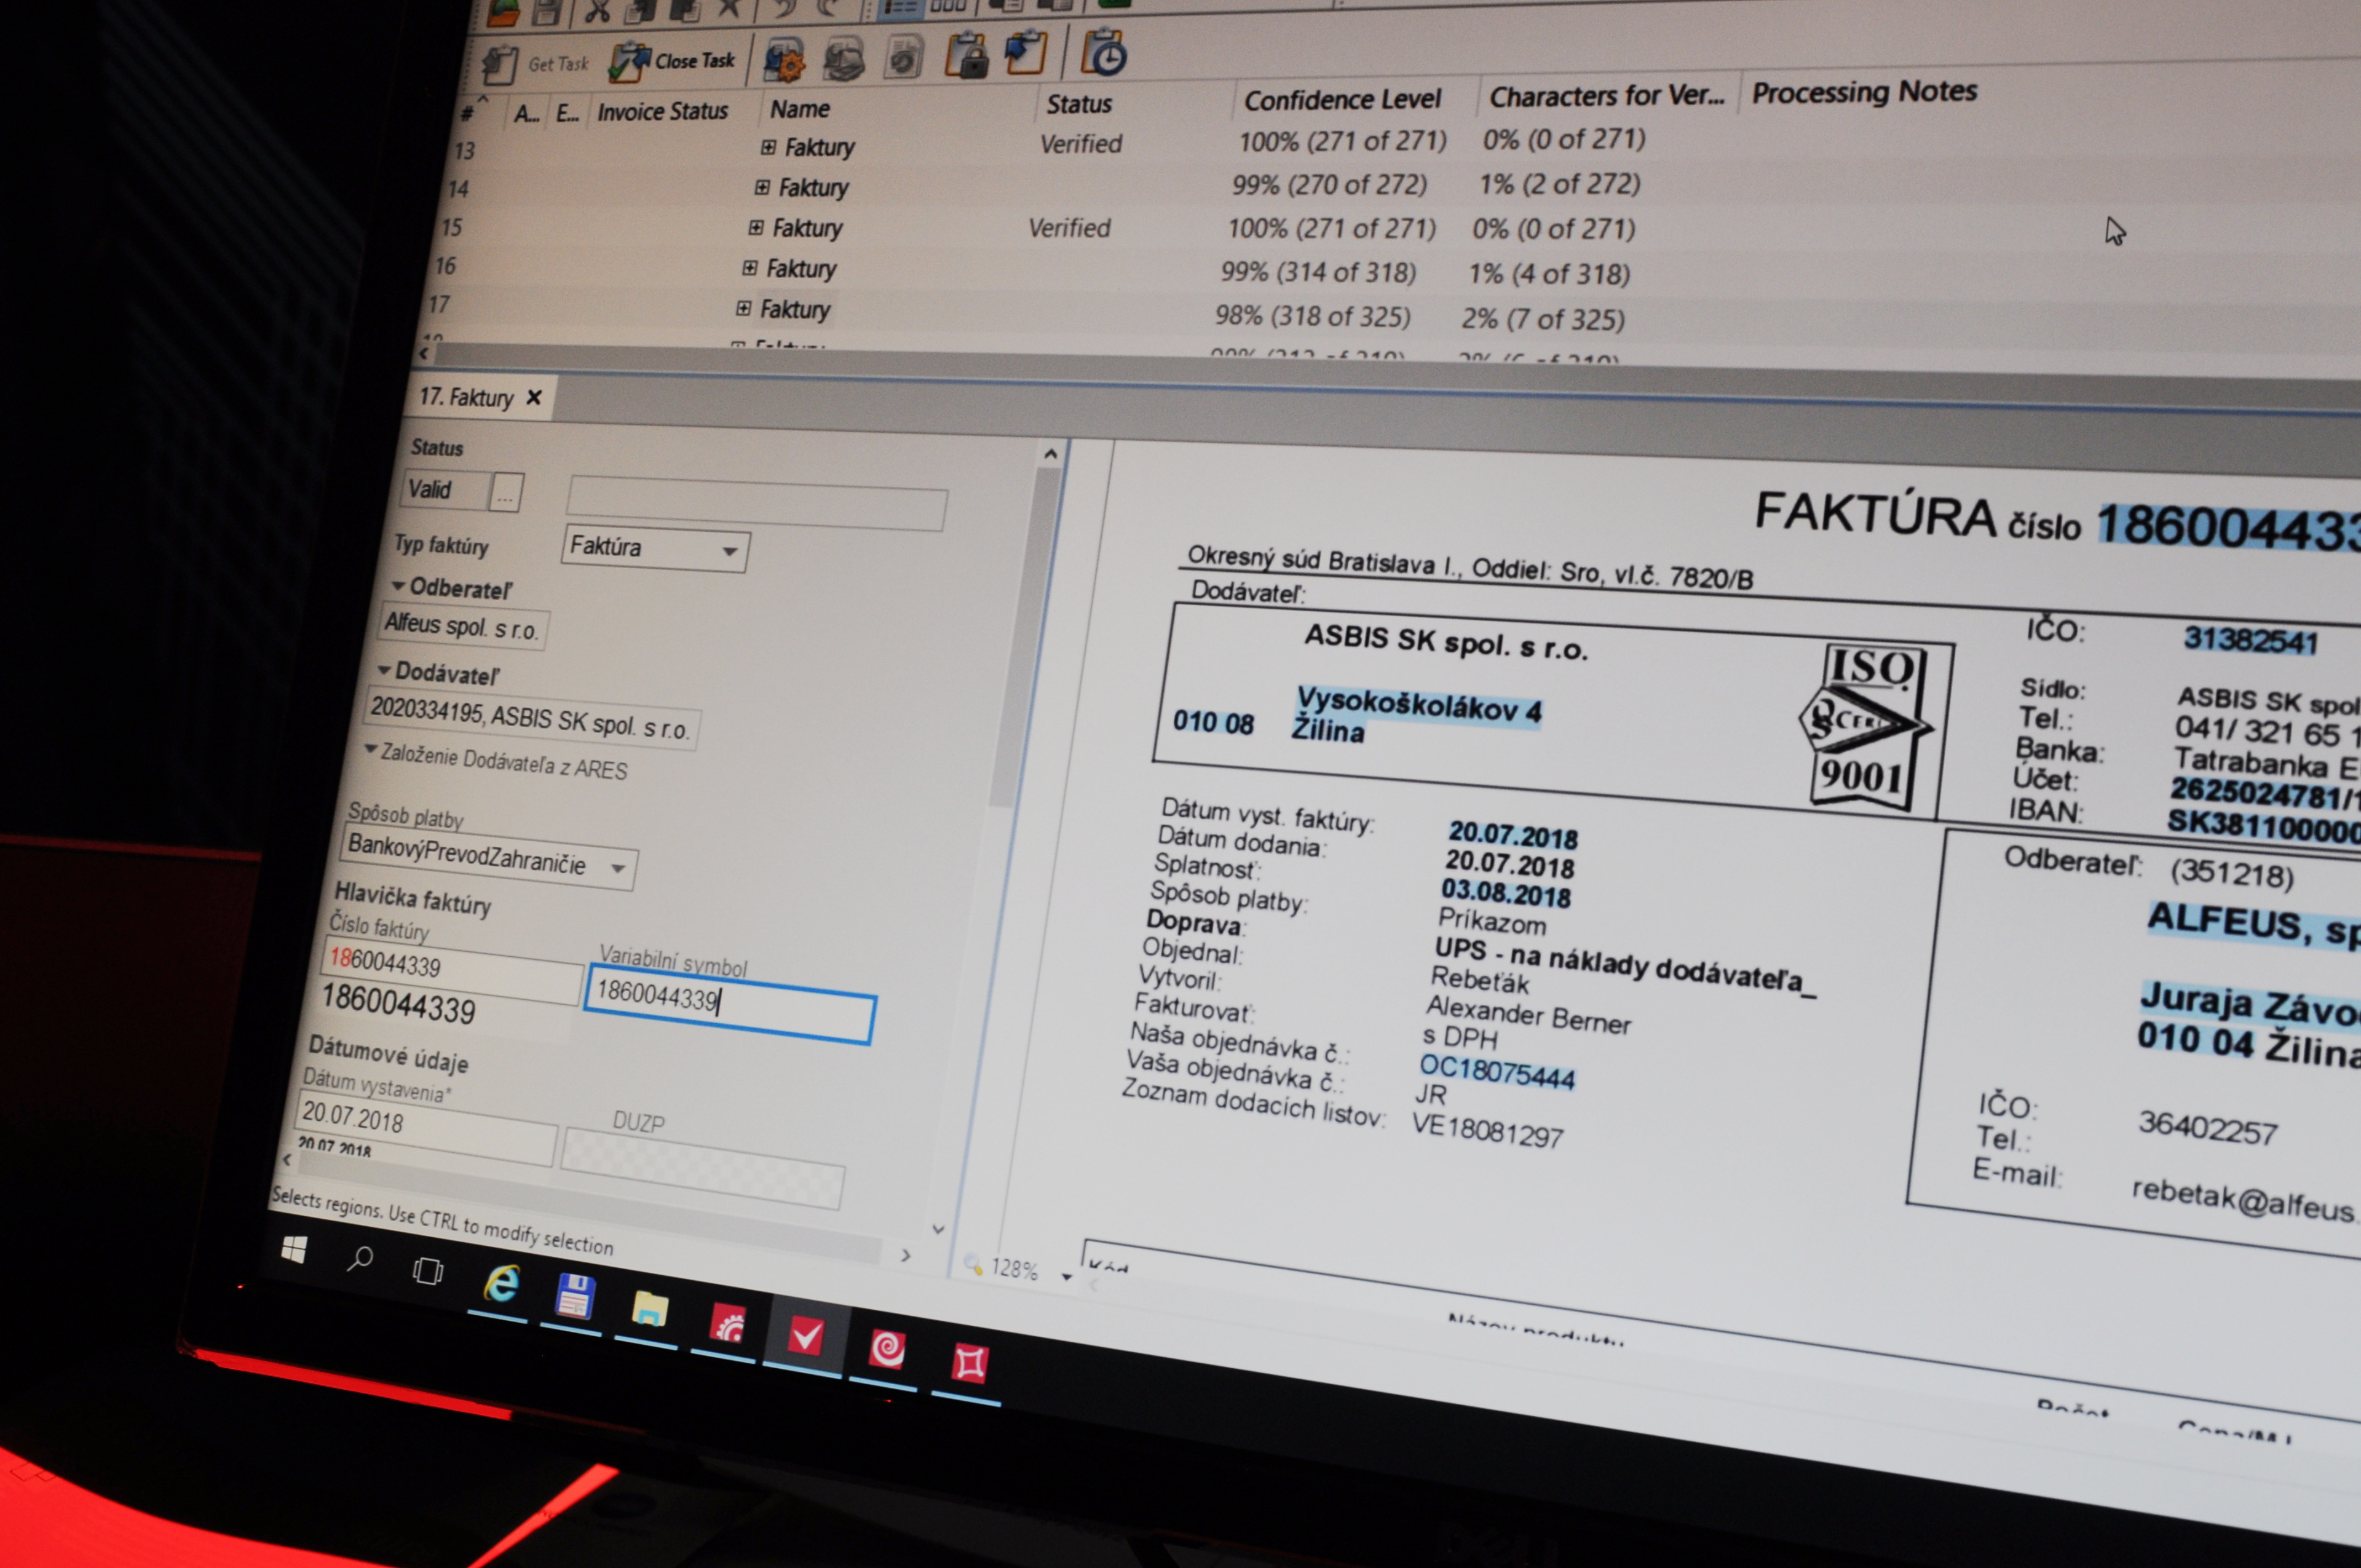This screenshot has width=2361, height=1568.
Task: Click the scissors cut icon in toolbar
Action: tap(598, 11)
